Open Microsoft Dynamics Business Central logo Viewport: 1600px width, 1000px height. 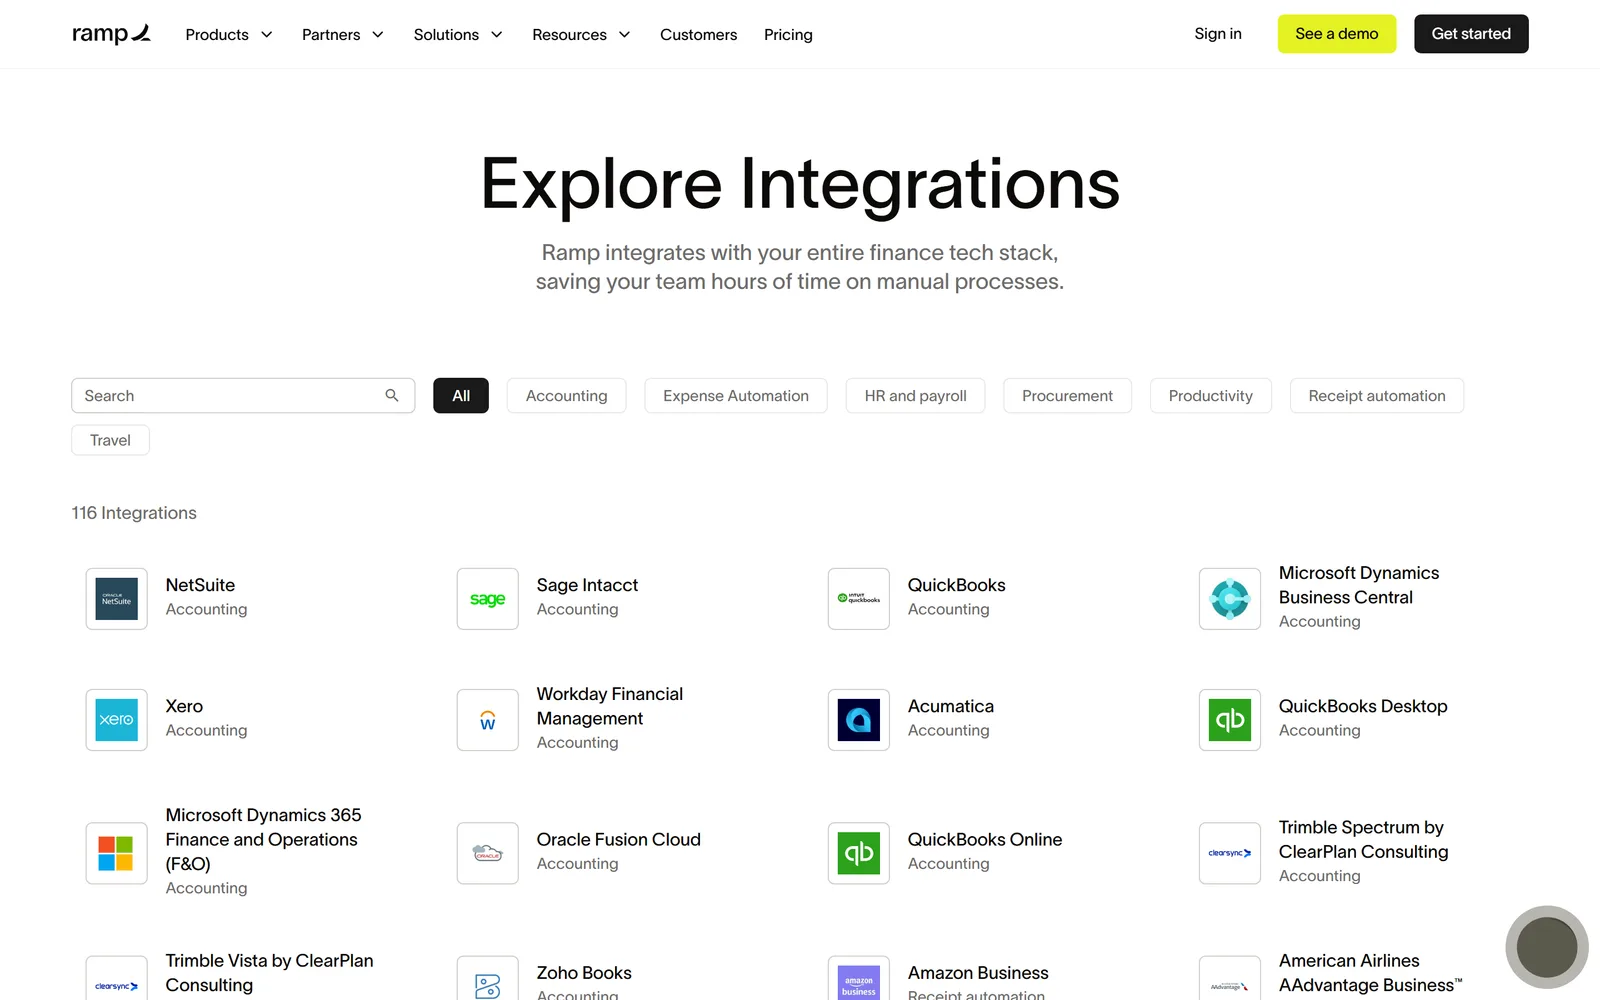1229,599
